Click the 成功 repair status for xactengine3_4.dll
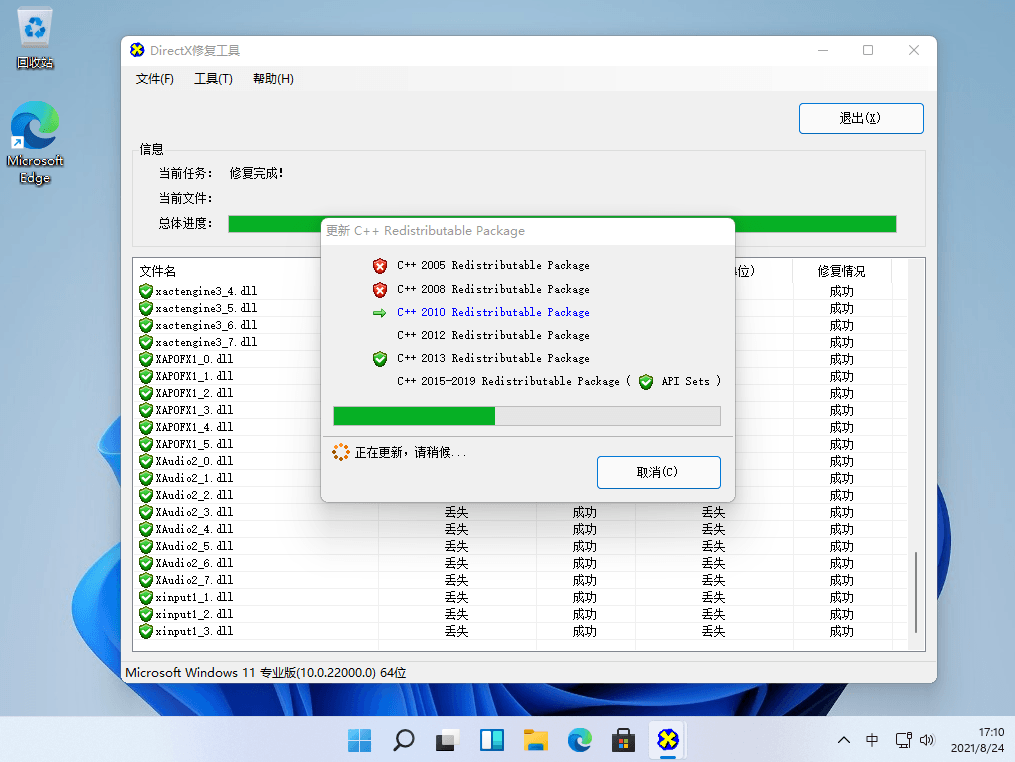This screenshot has width=1015, height=762. pos(842,291)
